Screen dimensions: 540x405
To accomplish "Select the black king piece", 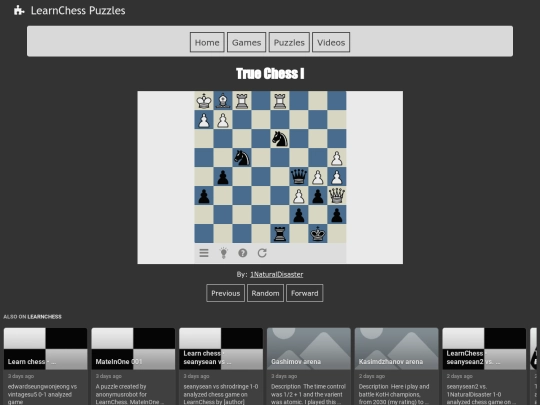I will coord(318,233).
